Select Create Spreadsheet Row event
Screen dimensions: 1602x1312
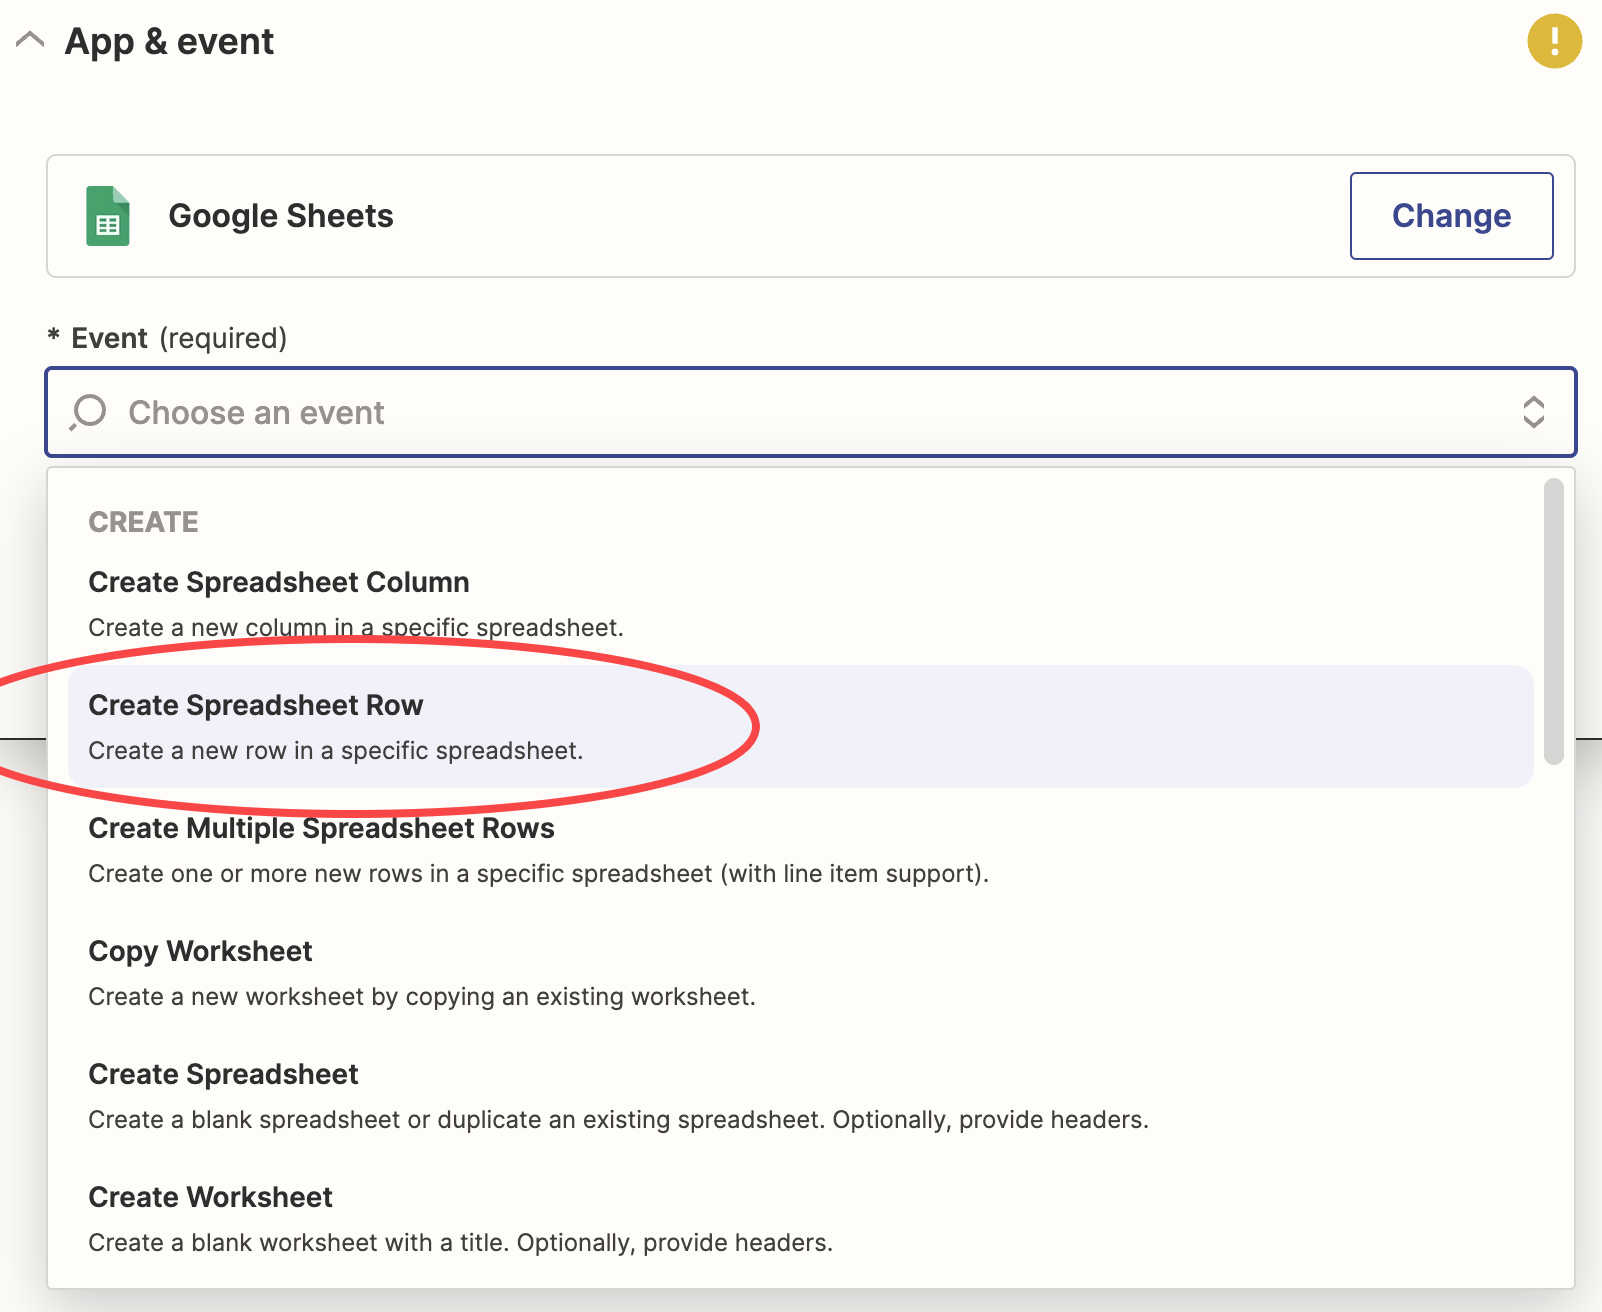800,727
